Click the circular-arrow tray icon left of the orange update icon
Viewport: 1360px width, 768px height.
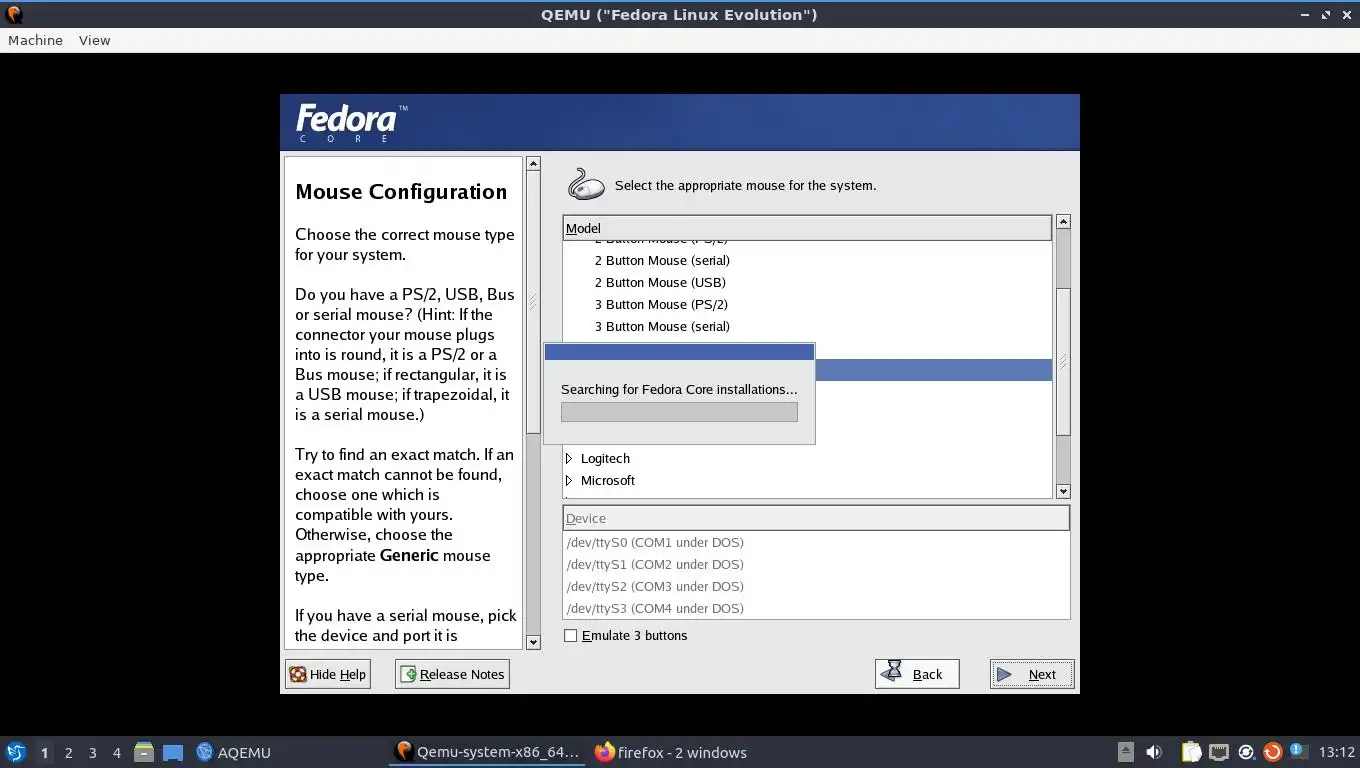[x=1246, y=752]
